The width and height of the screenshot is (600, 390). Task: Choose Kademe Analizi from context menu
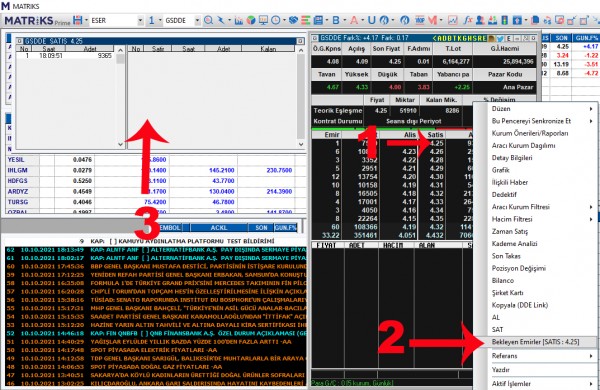click(x=514, y=243)
